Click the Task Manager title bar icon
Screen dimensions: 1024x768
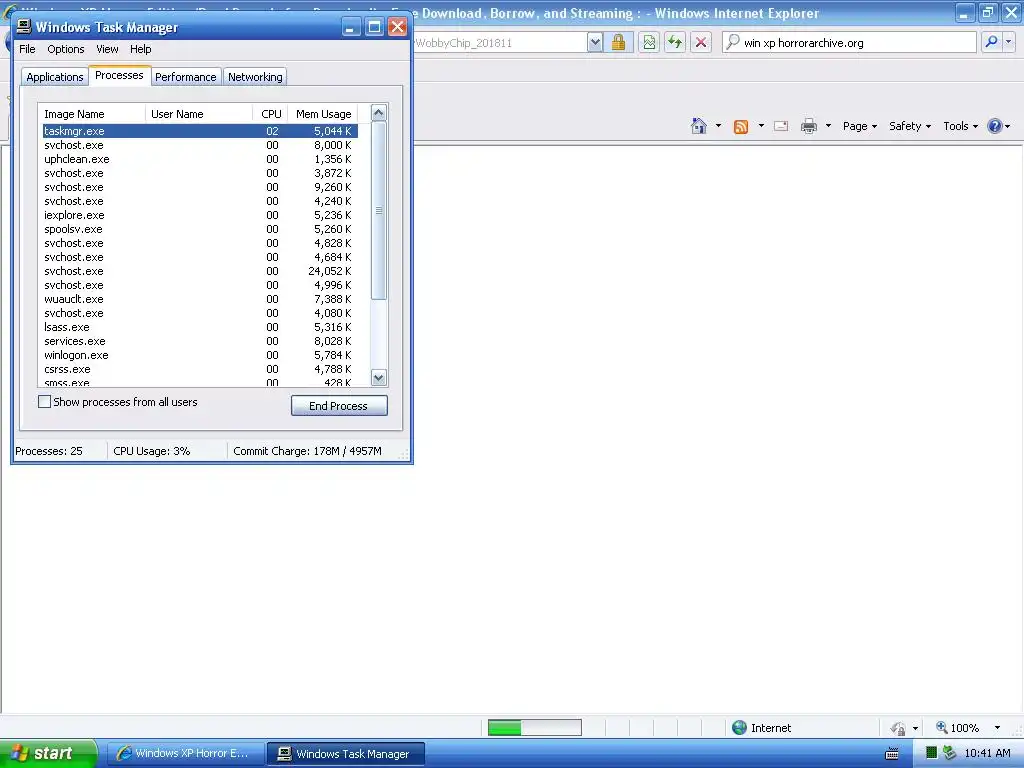pos(24,26)
